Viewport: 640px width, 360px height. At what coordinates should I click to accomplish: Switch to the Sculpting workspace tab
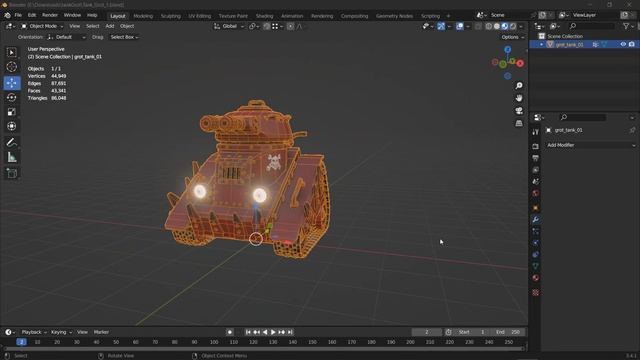[x=171, y=16]
